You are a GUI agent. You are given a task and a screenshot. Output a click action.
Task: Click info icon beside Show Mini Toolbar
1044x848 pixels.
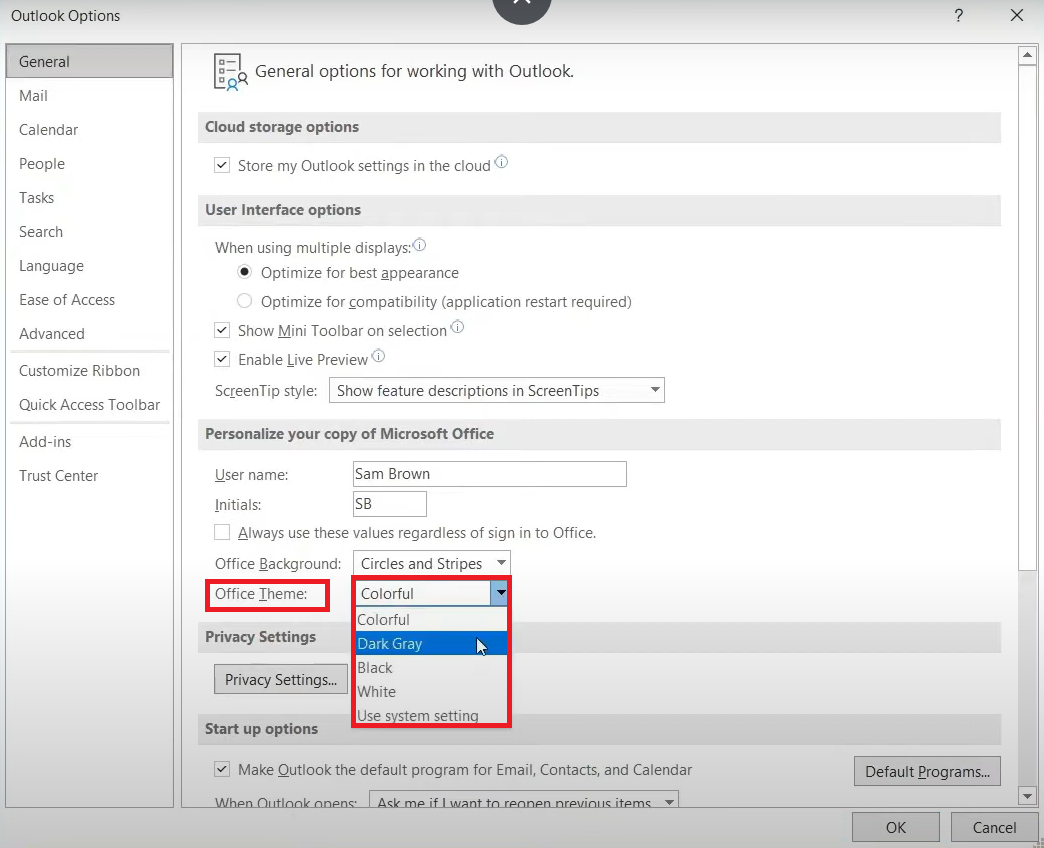(457, 327)
